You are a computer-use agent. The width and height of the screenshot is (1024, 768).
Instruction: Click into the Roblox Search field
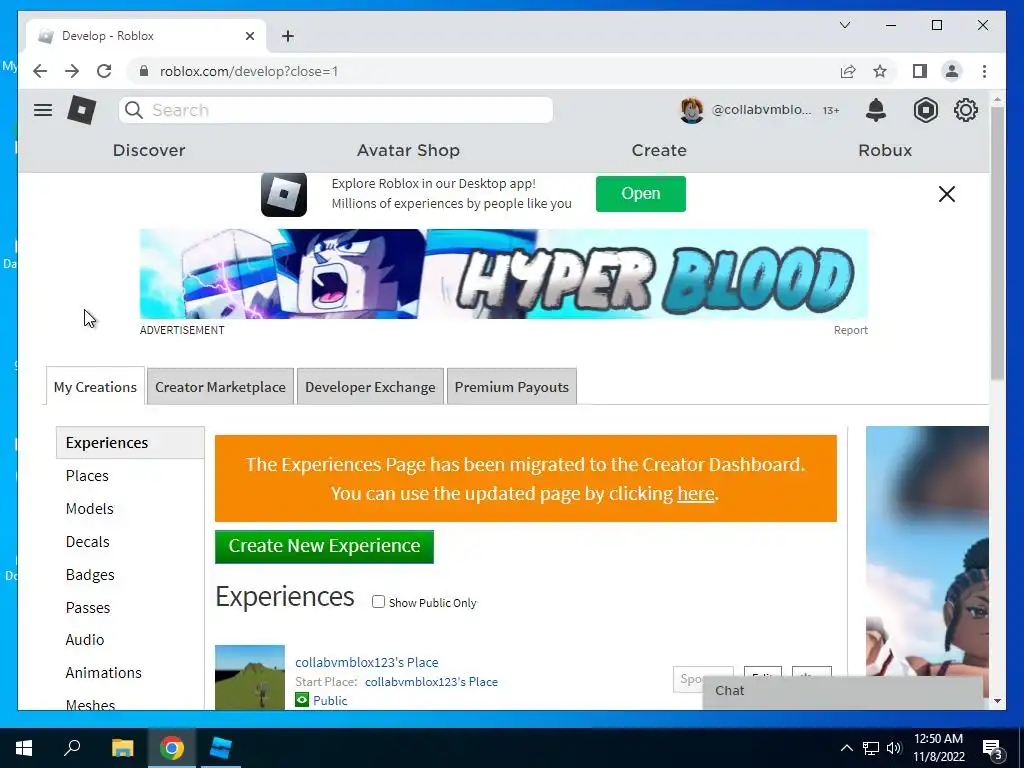(336, 110)
